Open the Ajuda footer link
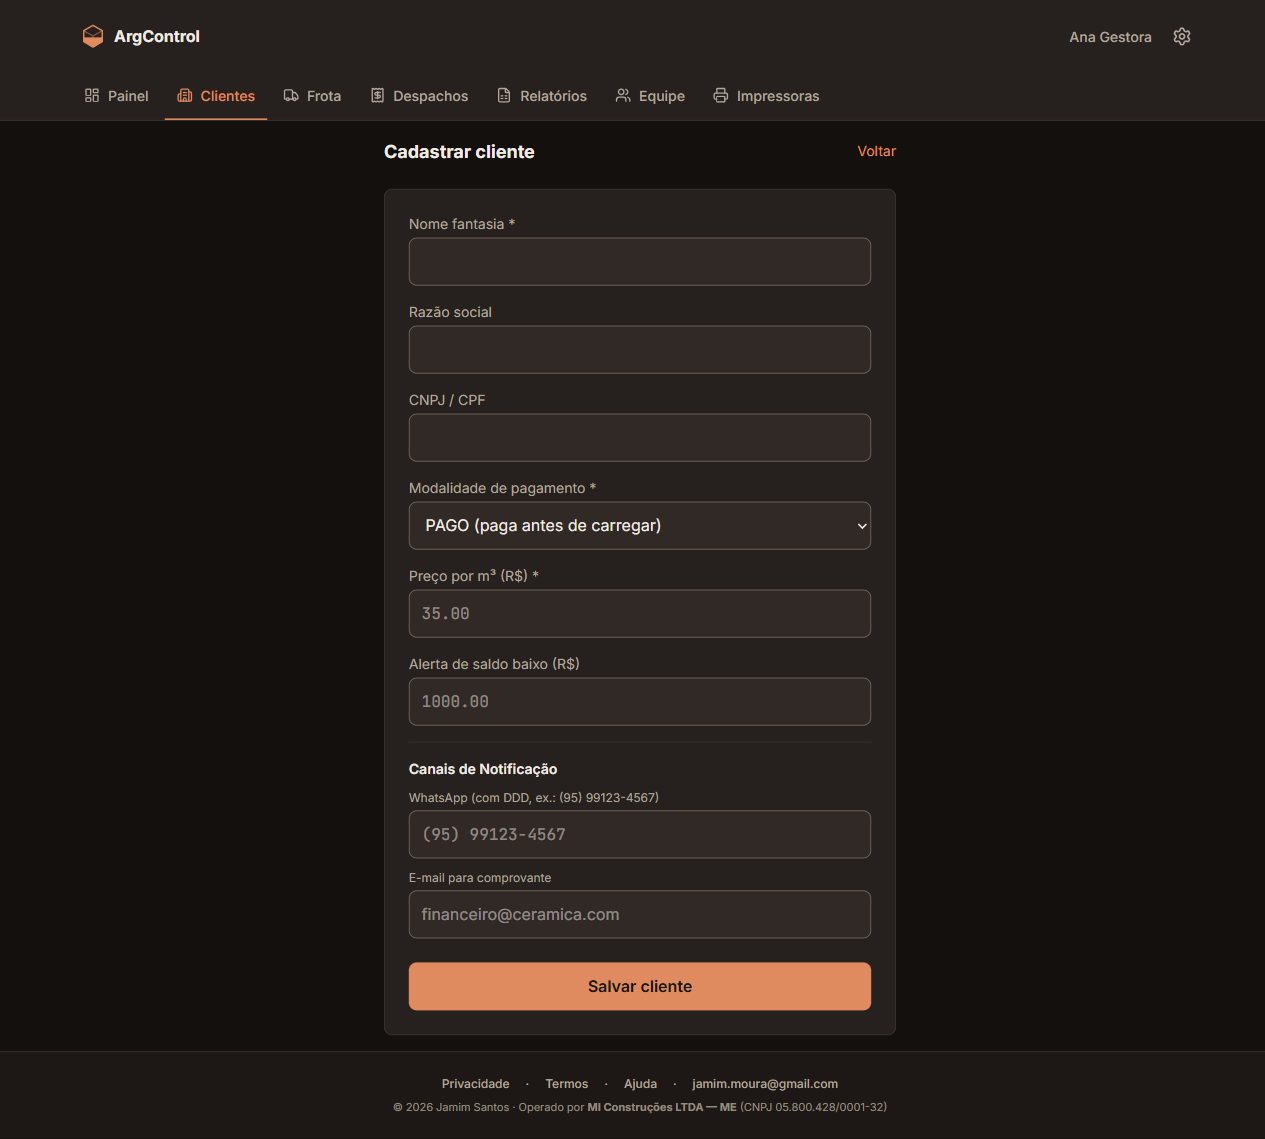This screenshot has width=1265, height=1139. pos(641,1084)
